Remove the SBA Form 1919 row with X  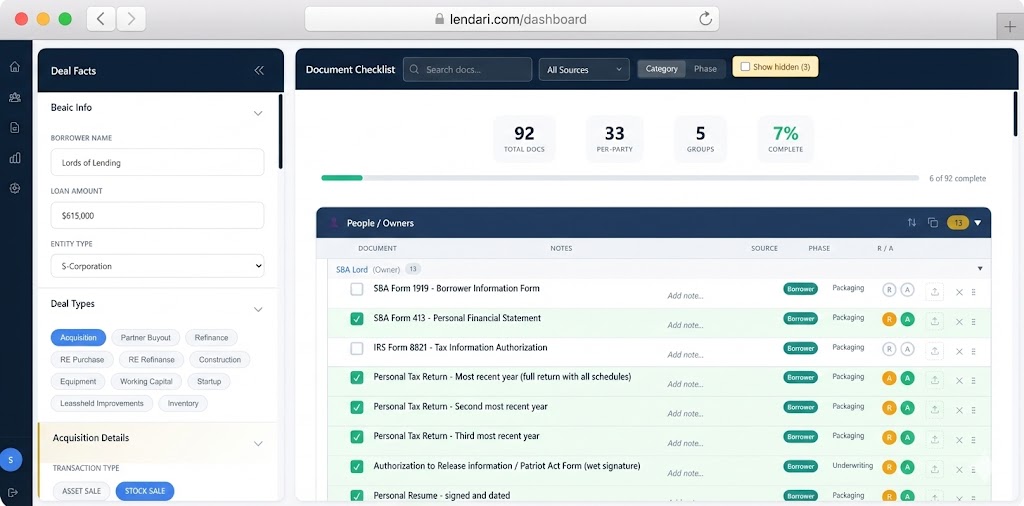click(959, 292)
